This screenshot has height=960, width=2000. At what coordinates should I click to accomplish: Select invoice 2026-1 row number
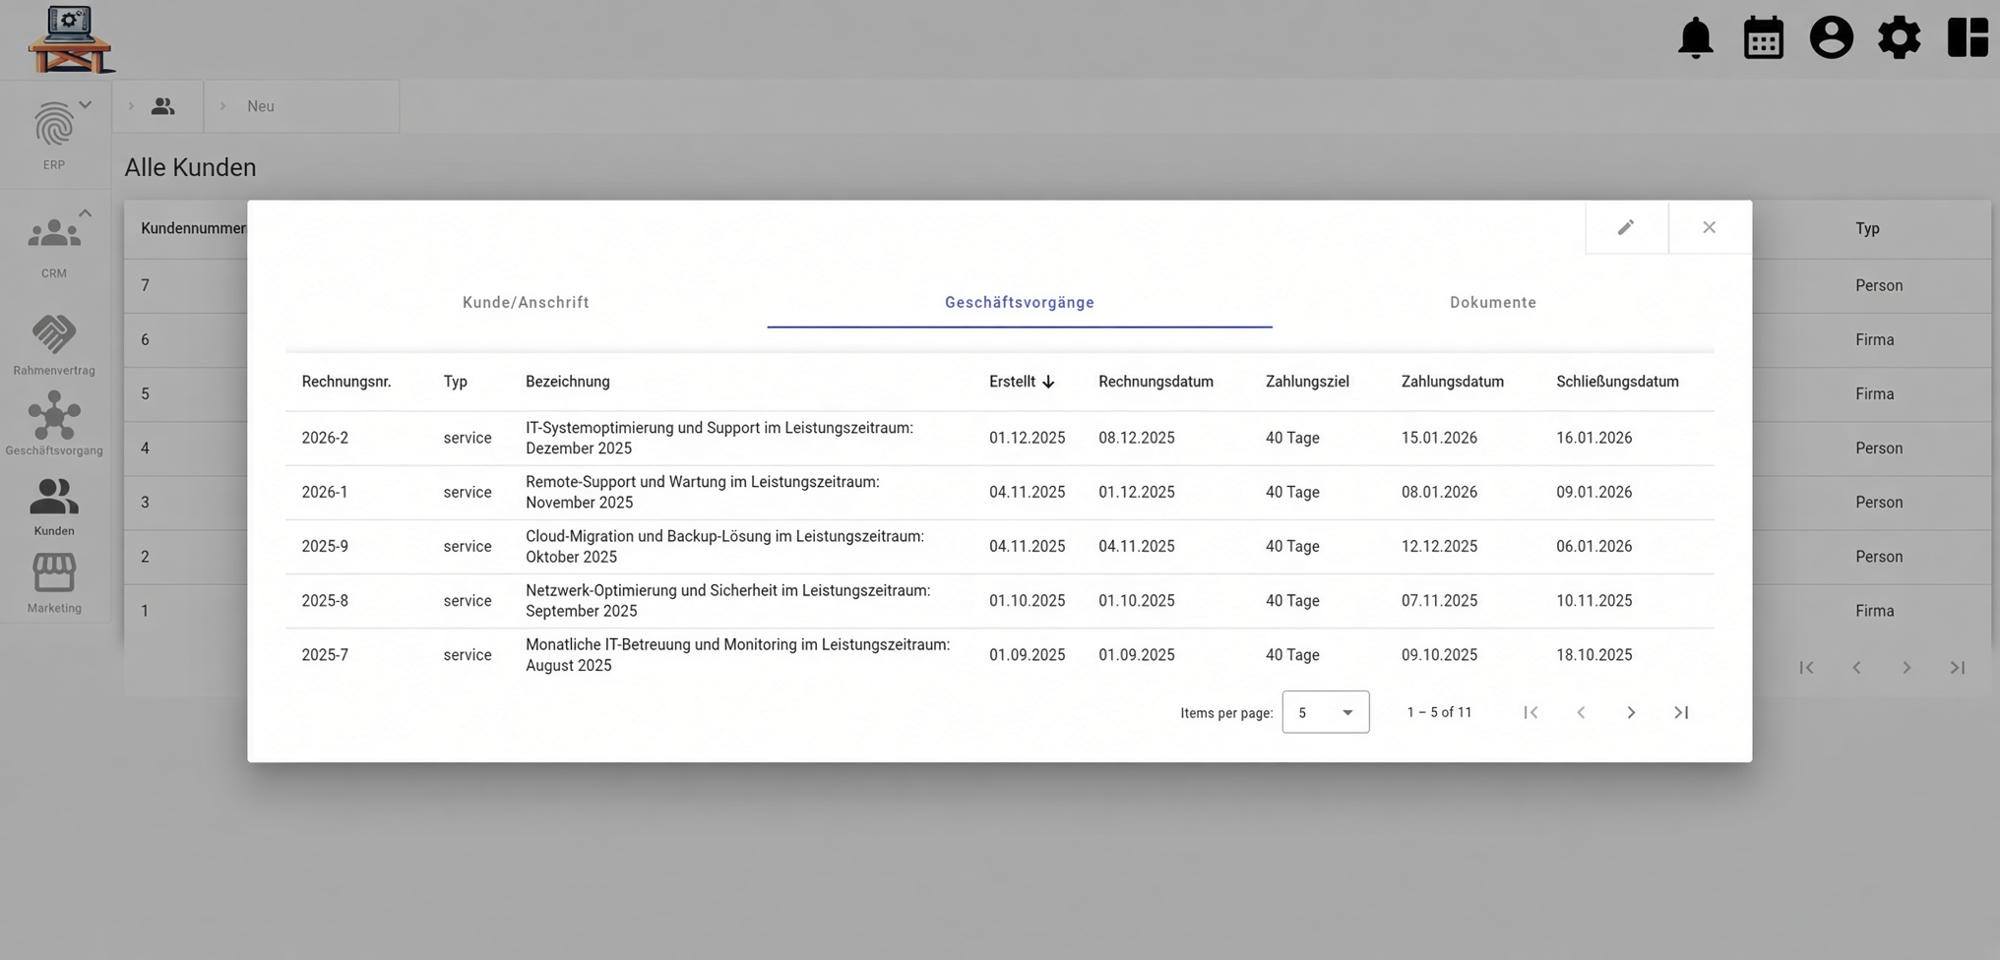click(325, 492)
